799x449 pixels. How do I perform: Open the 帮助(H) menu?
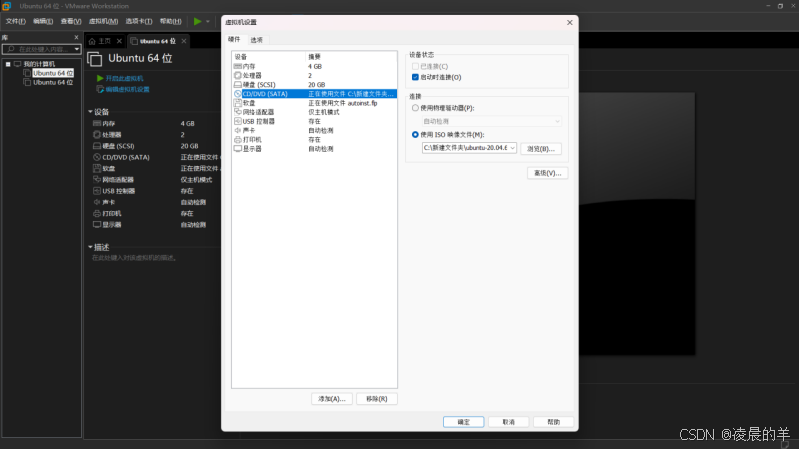(171, 21)
